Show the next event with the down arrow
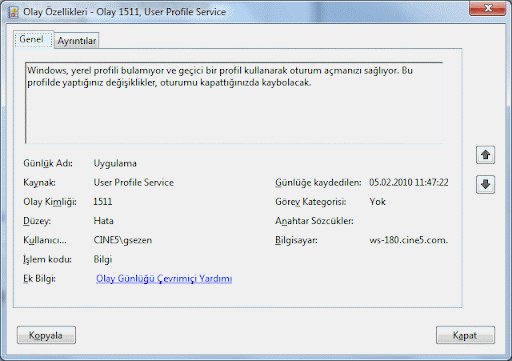The width and height of the screenshot is (512, 361). click(x=485, y=184)
